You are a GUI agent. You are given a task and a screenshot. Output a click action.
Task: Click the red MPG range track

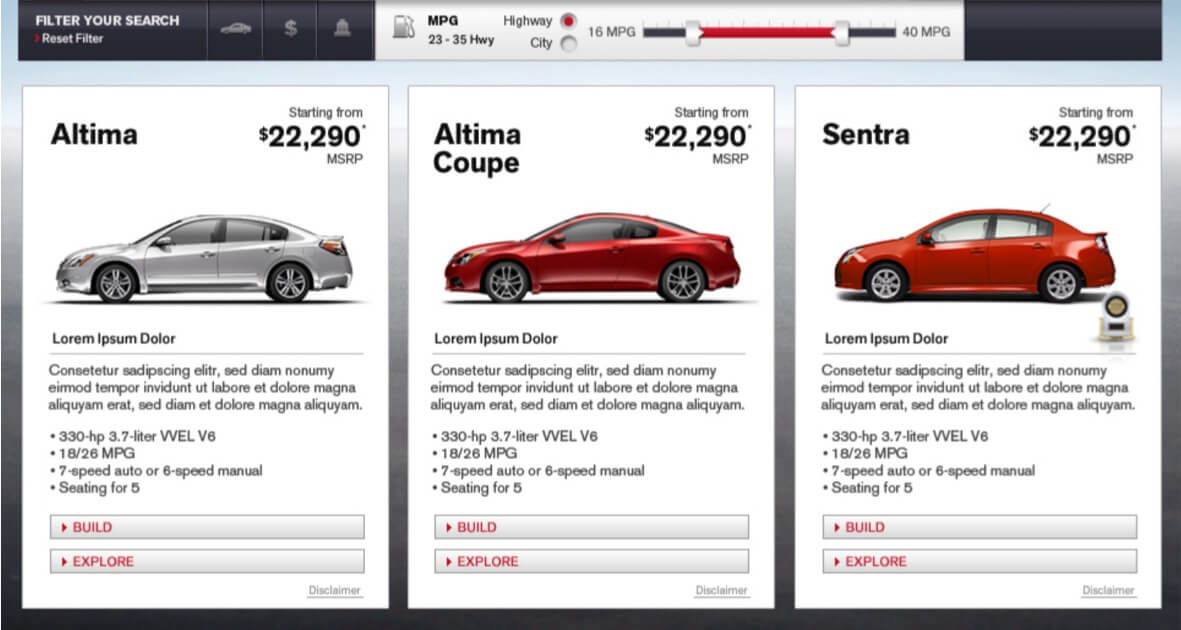click(x=767, y=32)
